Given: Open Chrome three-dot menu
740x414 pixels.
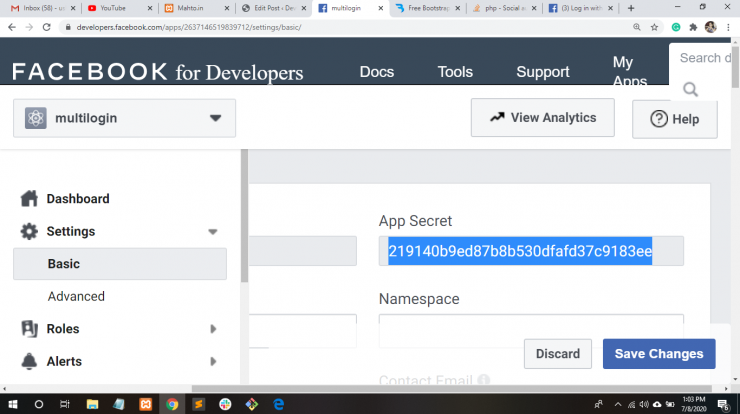Looking at the screenshot, I should click(x=728, y=27).
